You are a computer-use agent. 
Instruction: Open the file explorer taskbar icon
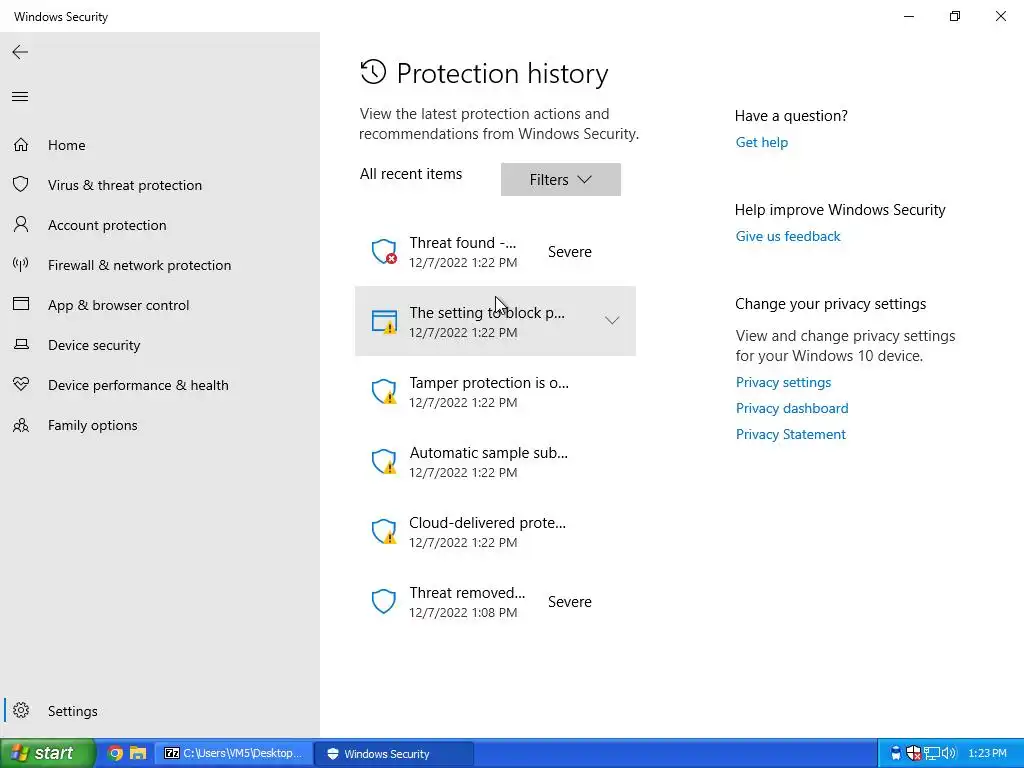click(138, 753)
